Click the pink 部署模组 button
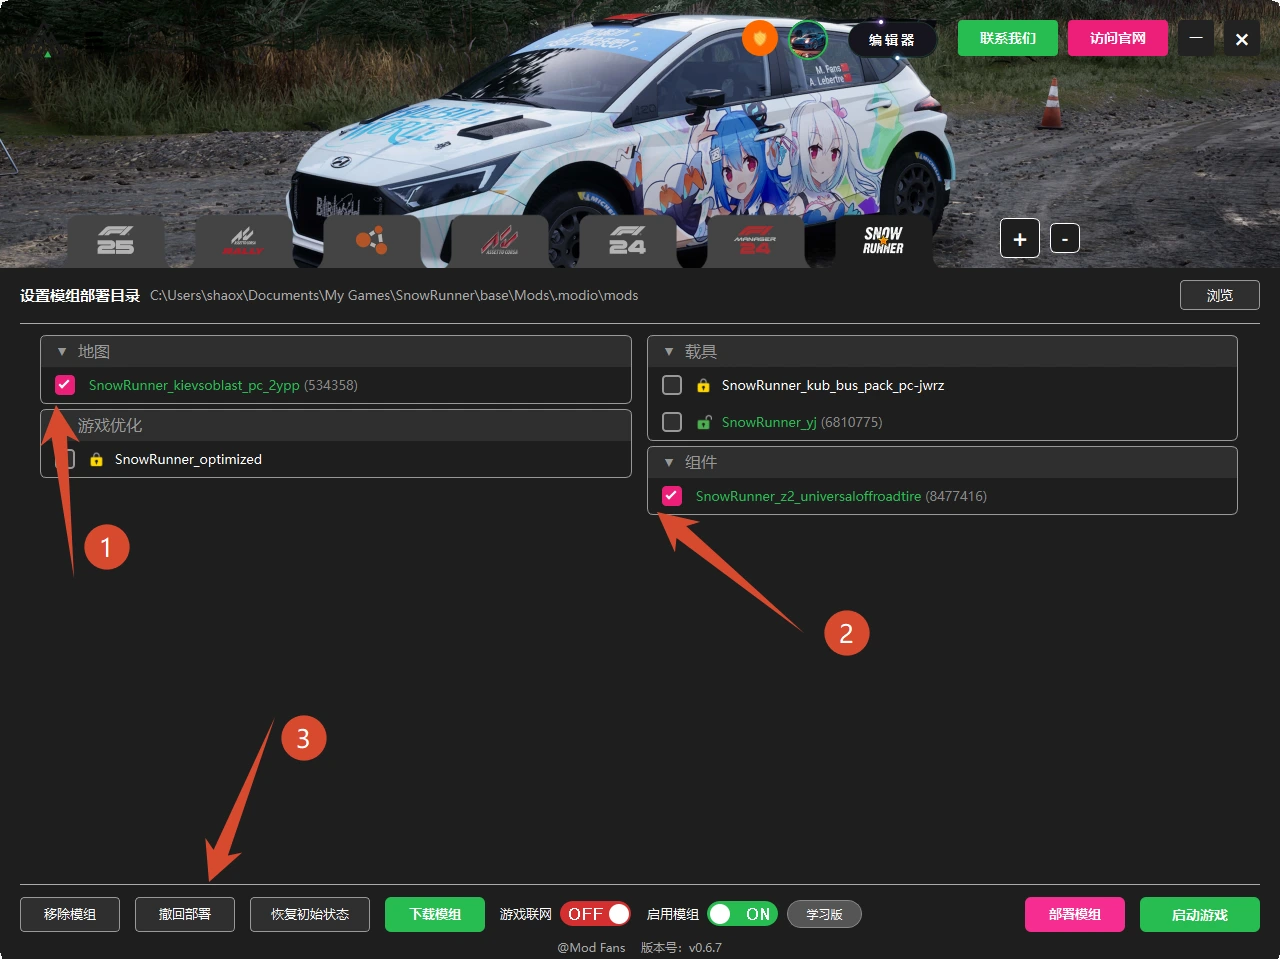Image resolution: width=1280 pixels, height=959 pixels. tap(1075, 914)
